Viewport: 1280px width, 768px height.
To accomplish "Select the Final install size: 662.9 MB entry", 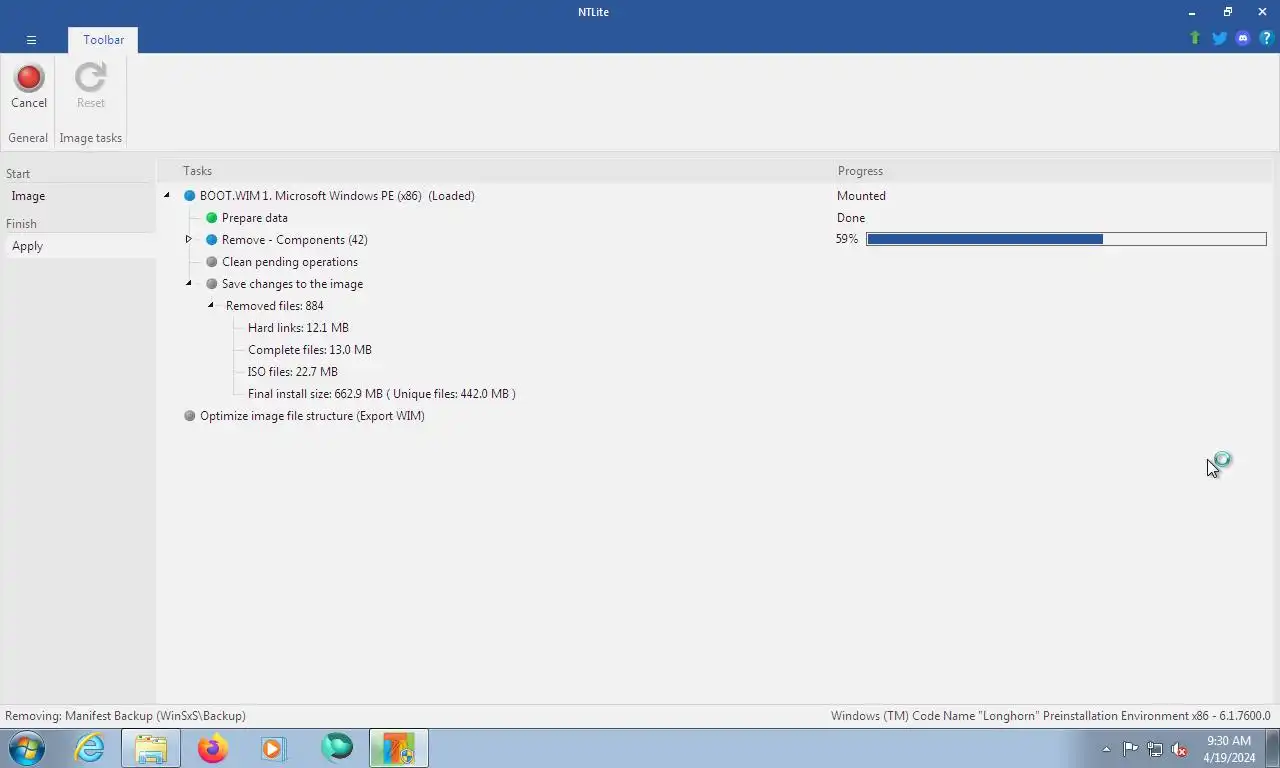I will point(382,394).
